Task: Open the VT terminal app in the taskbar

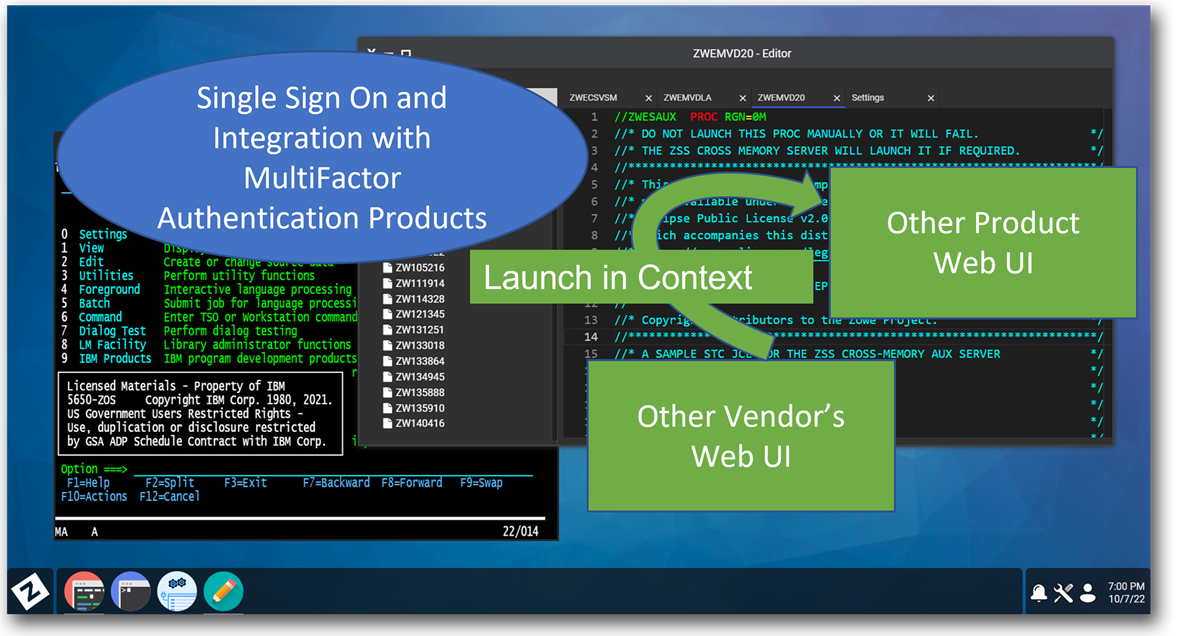Action: click(131, 591)
